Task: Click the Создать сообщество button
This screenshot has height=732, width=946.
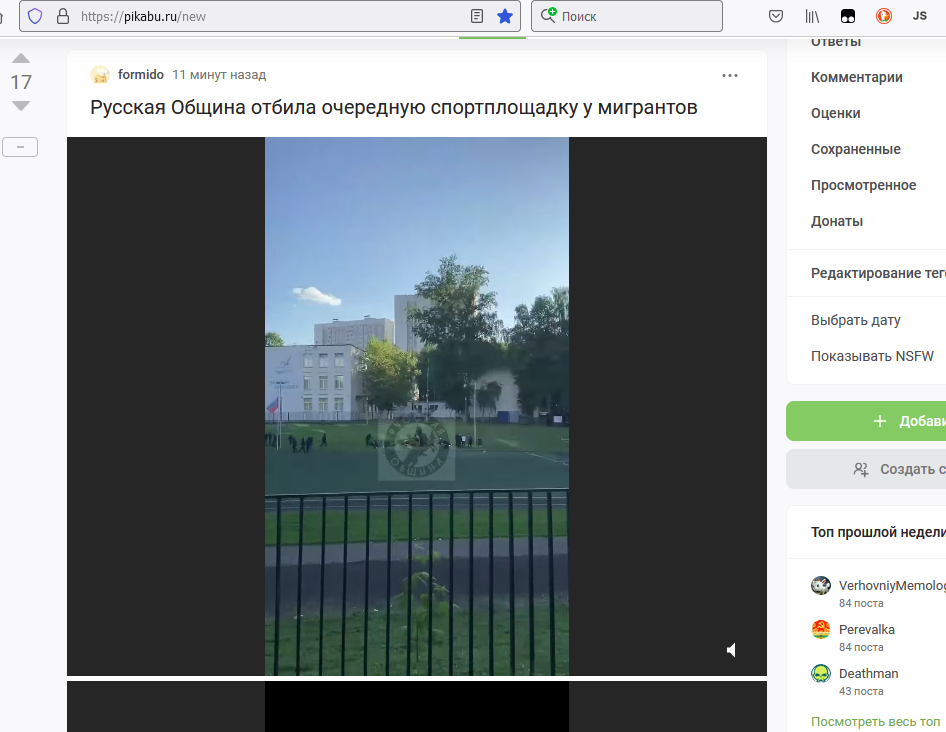Action: (866, 469)
